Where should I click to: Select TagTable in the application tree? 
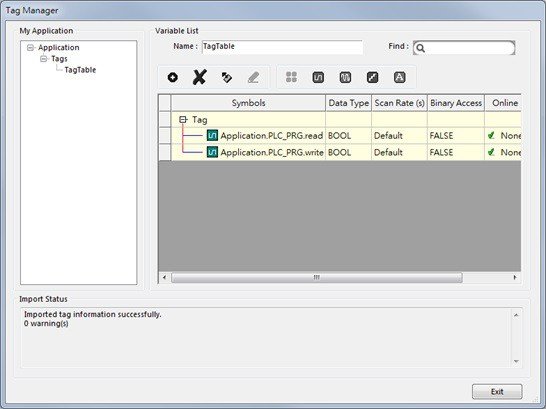[x=80, y=70]
